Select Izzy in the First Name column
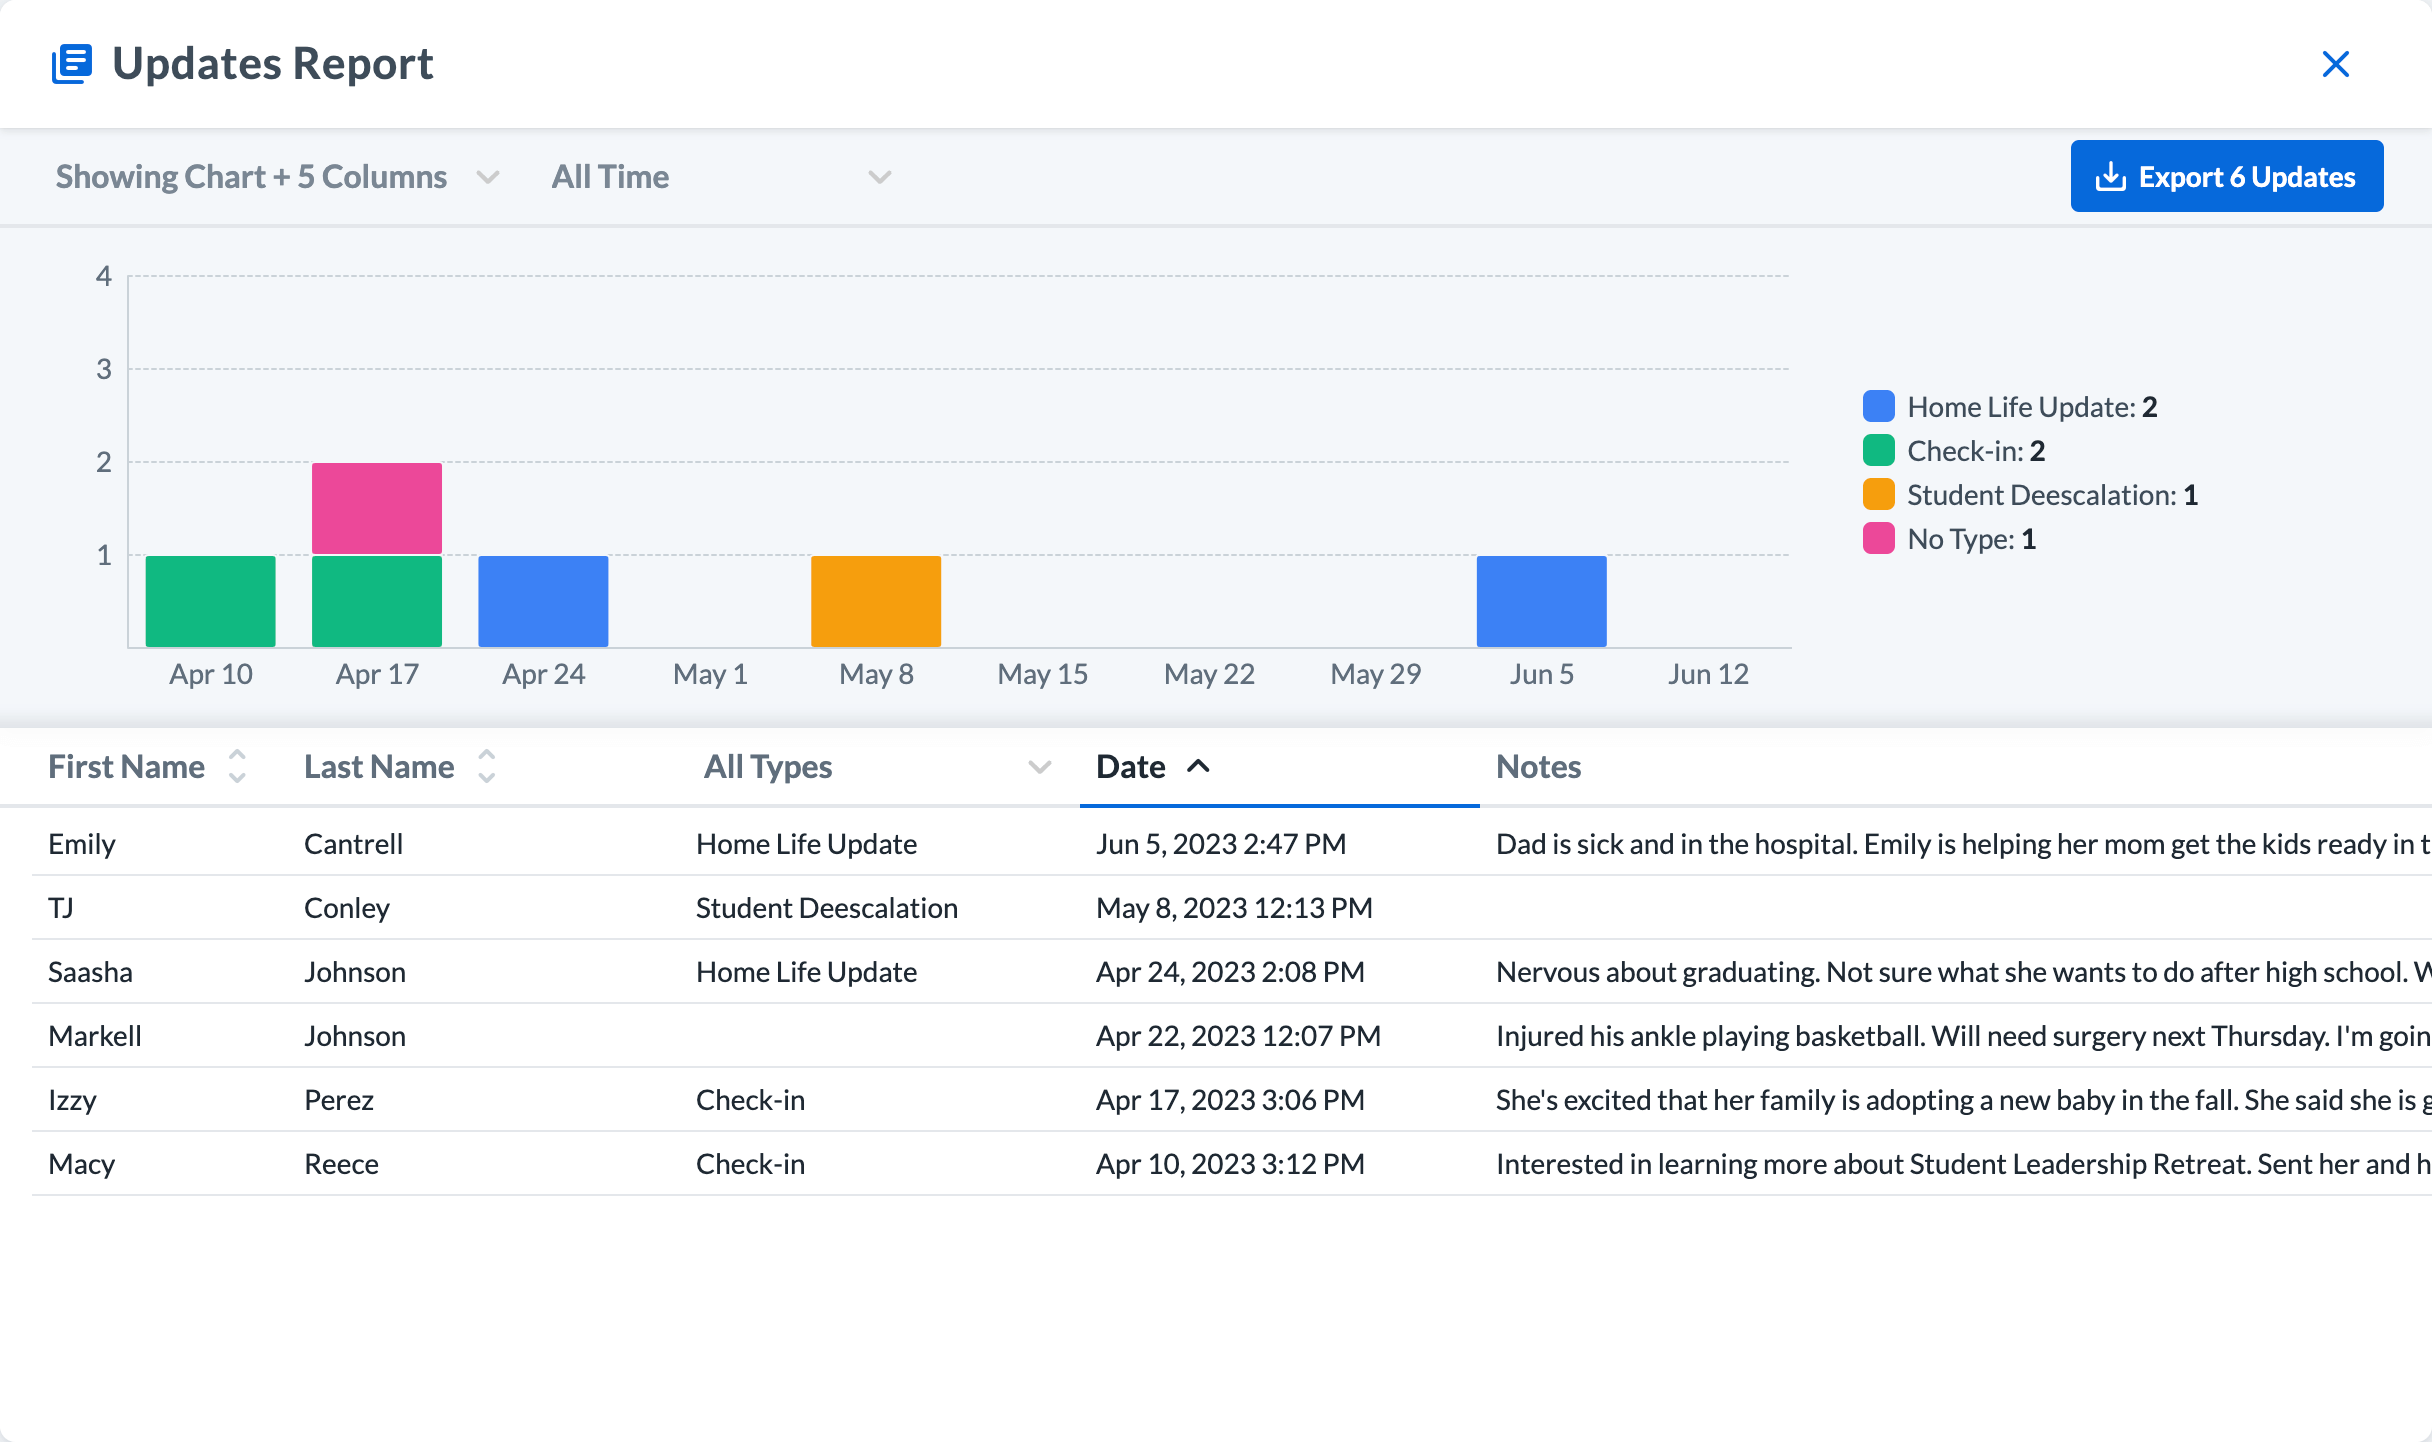2432x1442 pixels. (72, 1100)
